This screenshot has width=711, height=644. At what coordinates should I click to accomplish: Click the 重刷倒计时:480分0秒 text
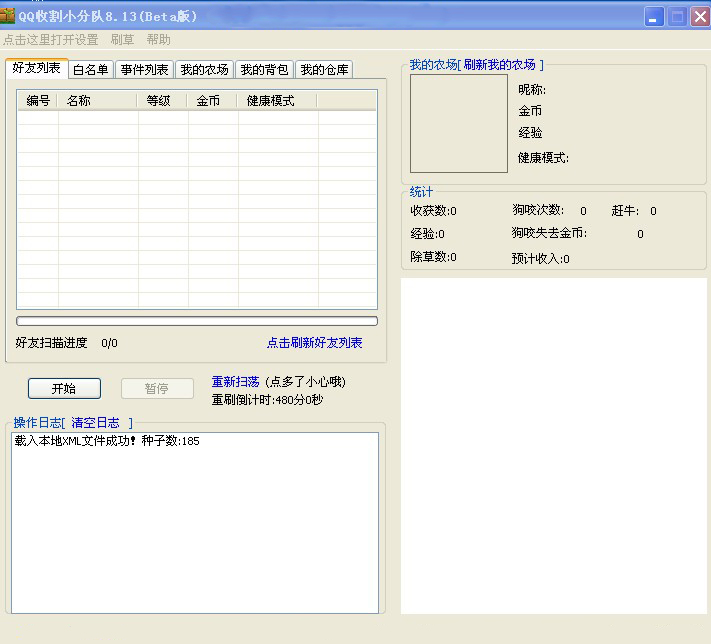pos(267,400)
